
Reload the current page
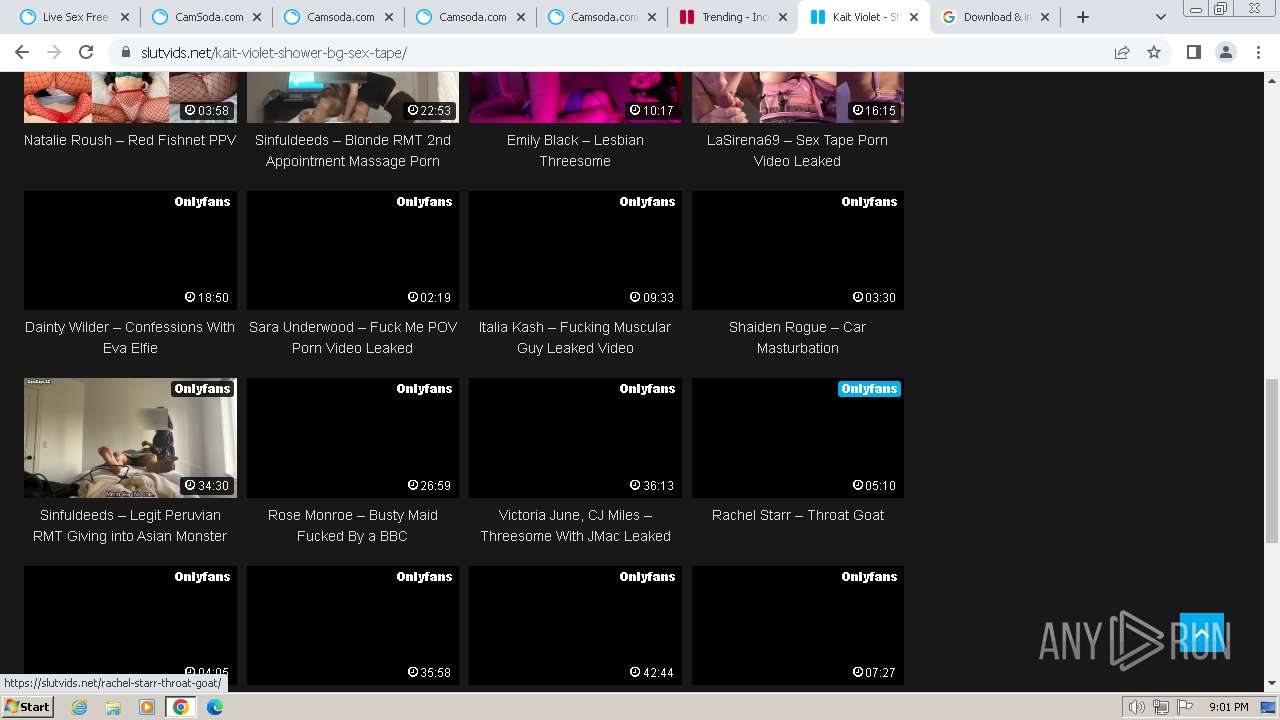(x=86, y=52)
